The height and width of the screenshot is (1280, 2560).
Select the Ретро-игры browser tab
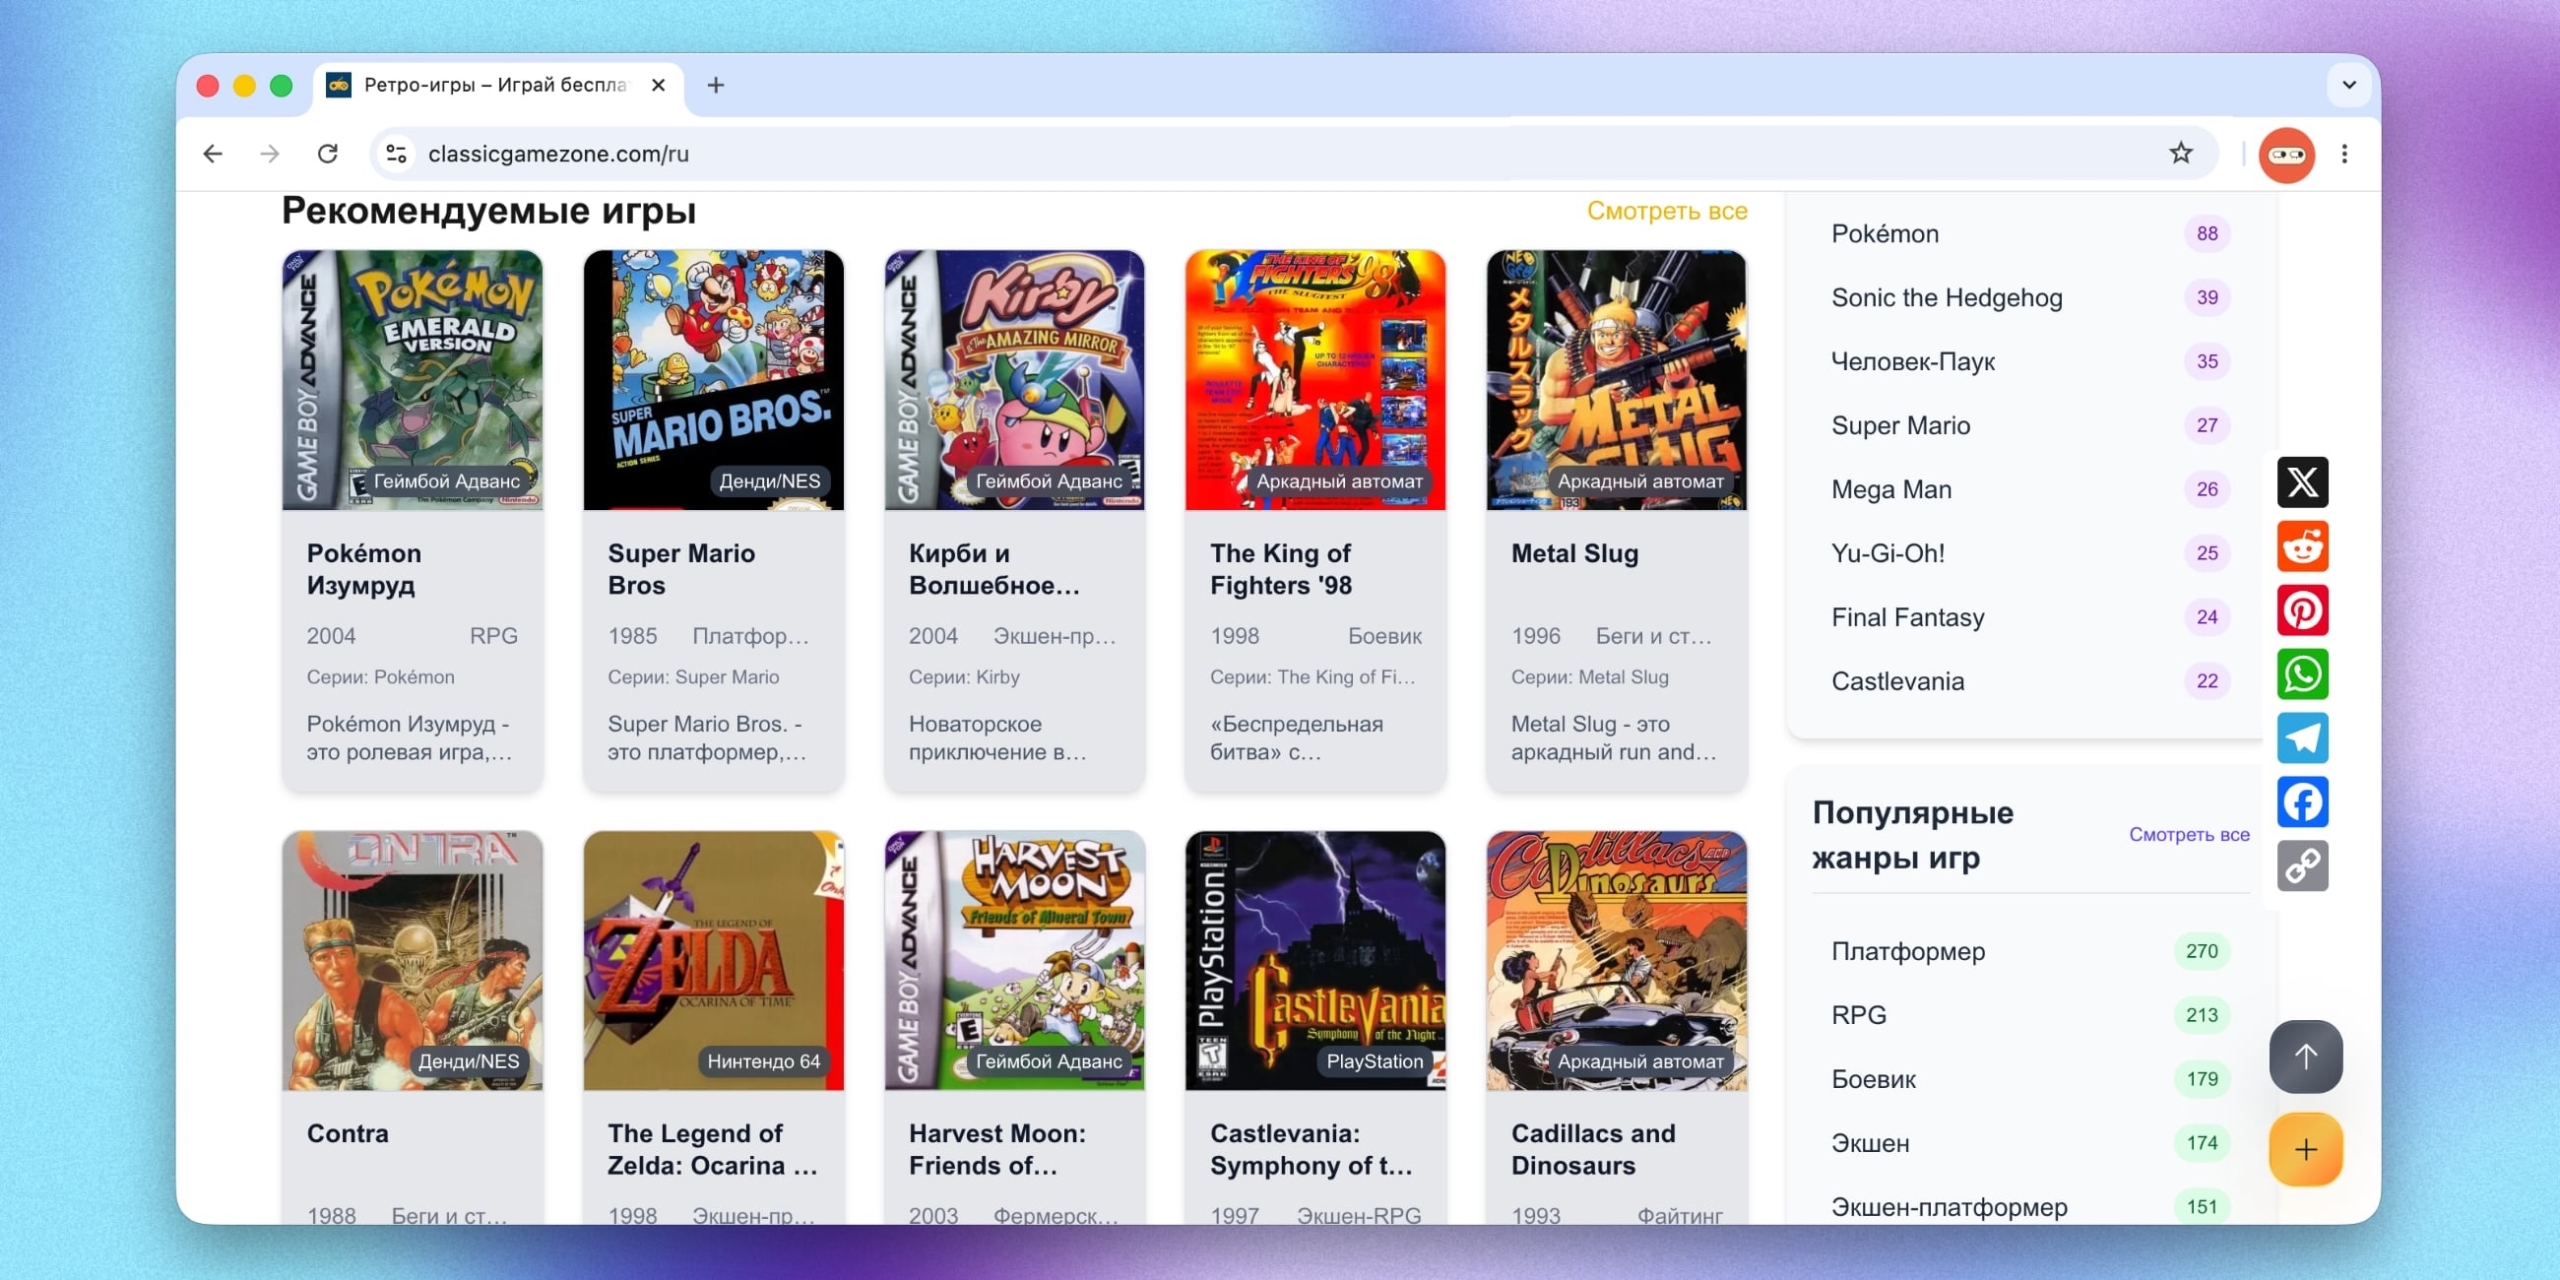(x=498, y=86)
